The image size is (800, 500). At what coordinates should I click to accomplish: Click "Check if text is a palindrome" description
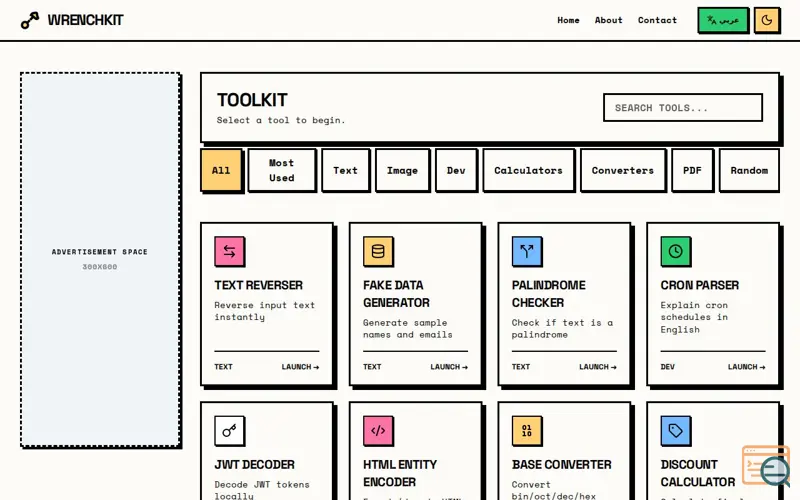point(562,329)
